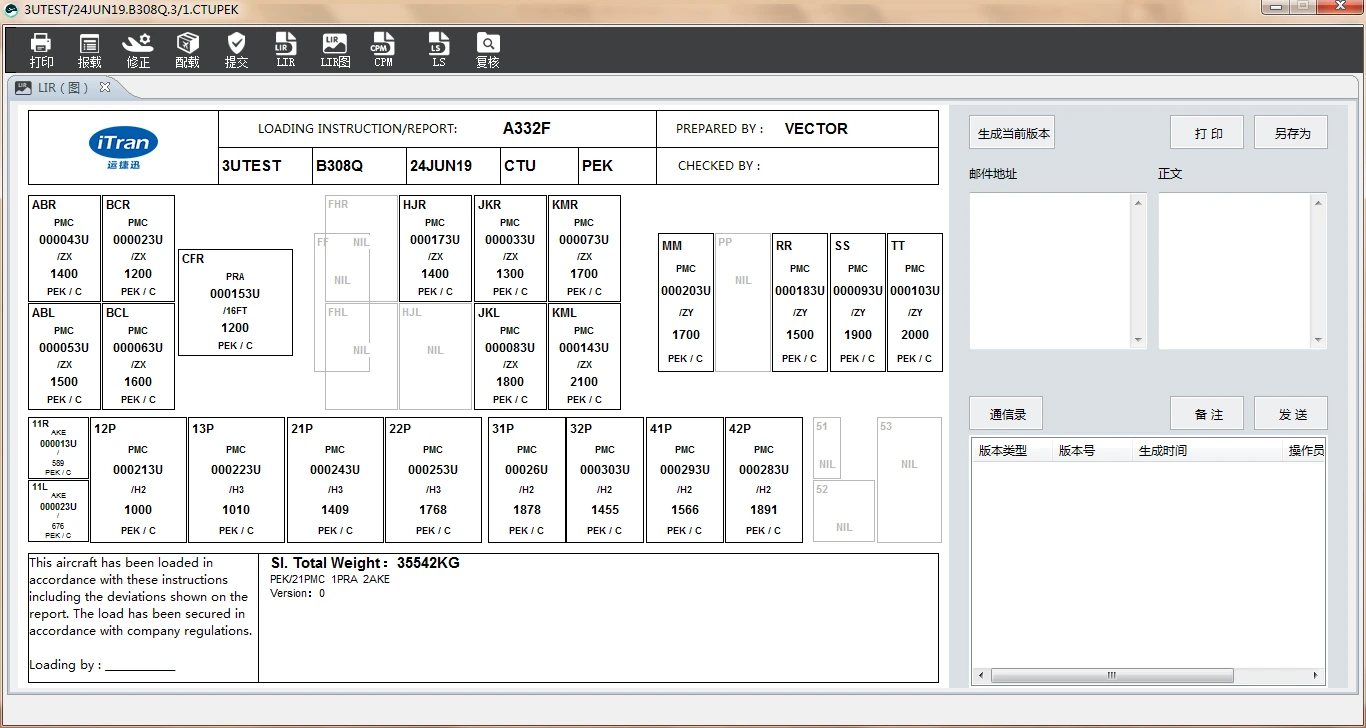Click the 修正 correction airplane icon

coord(137,49)
